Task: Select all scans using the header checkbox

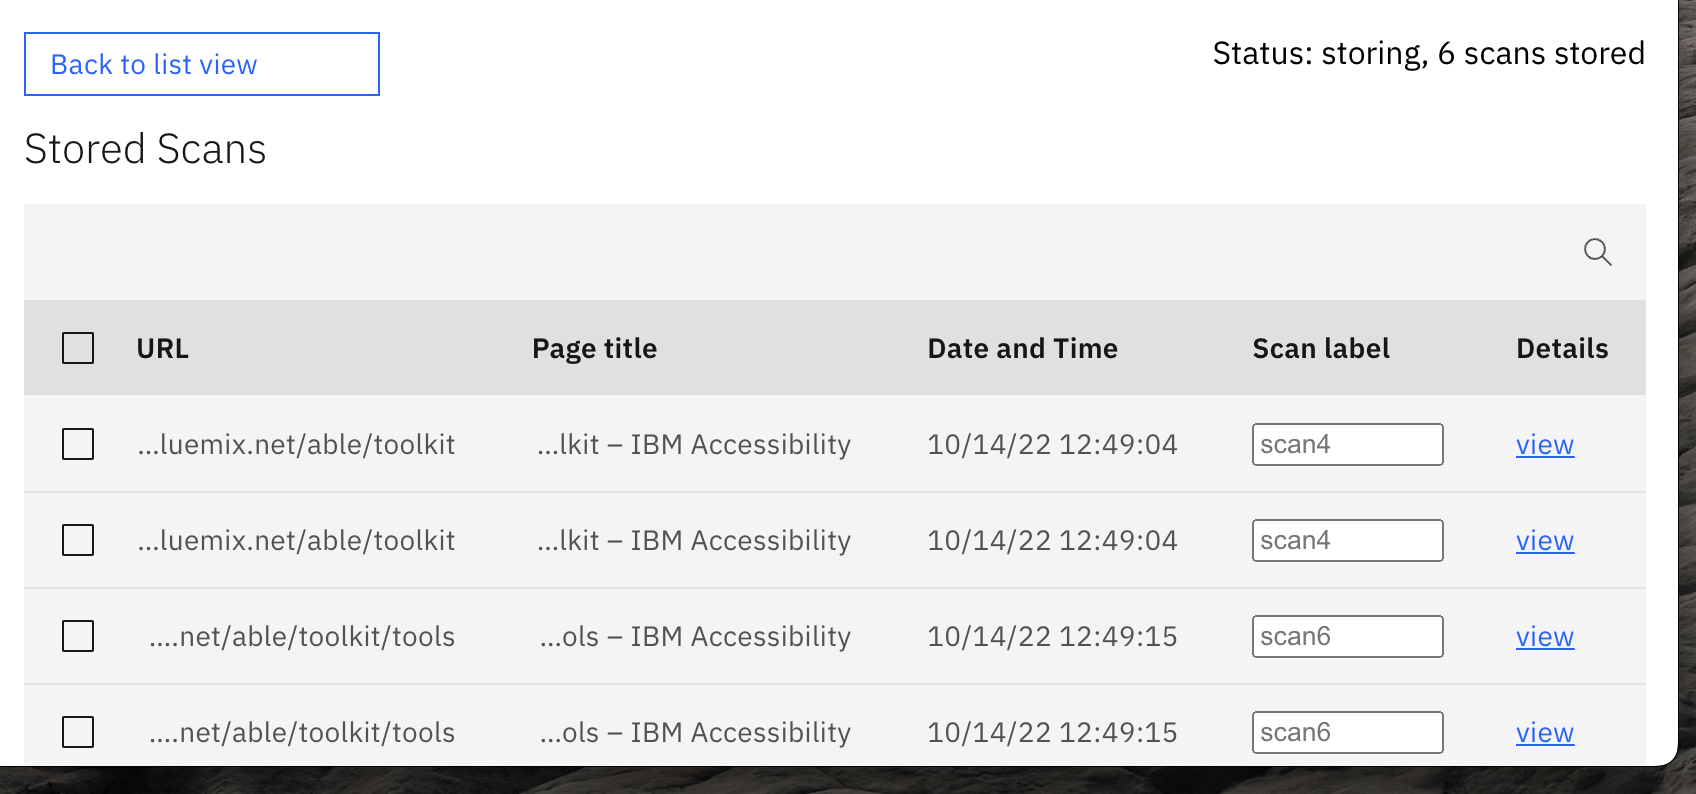Action: (x=77, y=347)
